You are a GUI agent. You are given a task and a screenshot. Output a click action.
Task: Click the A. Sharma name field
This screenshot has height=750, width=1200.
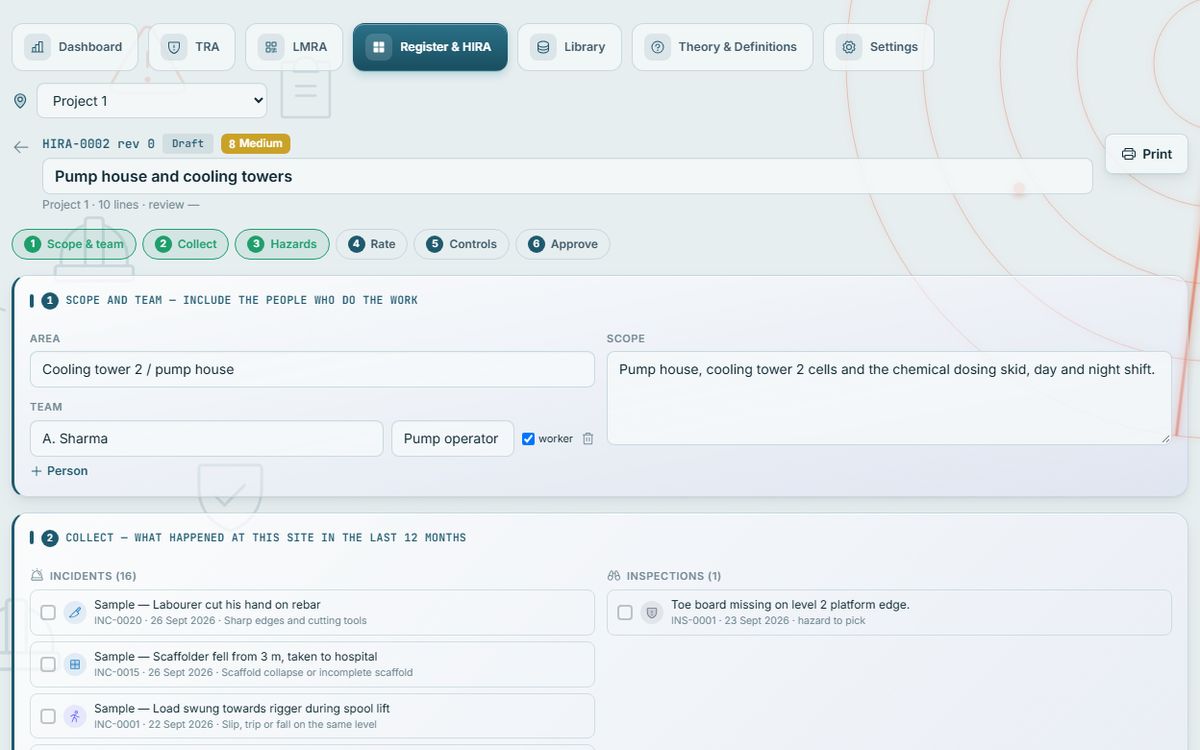(x=206, y=439)
